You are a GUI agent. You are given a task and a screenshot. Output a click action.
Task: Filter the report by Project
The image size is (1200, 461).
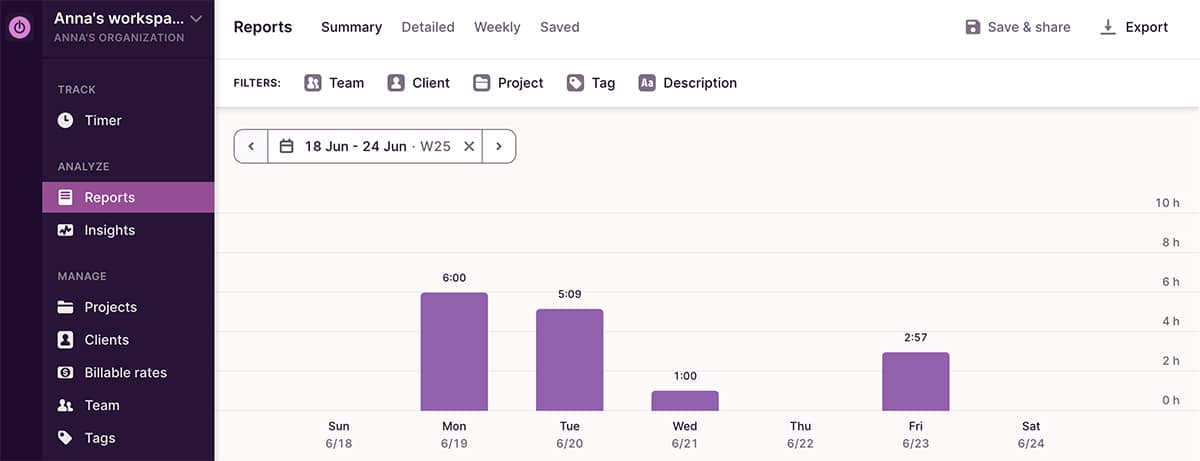pyautogui.click(x=509, y=83)
